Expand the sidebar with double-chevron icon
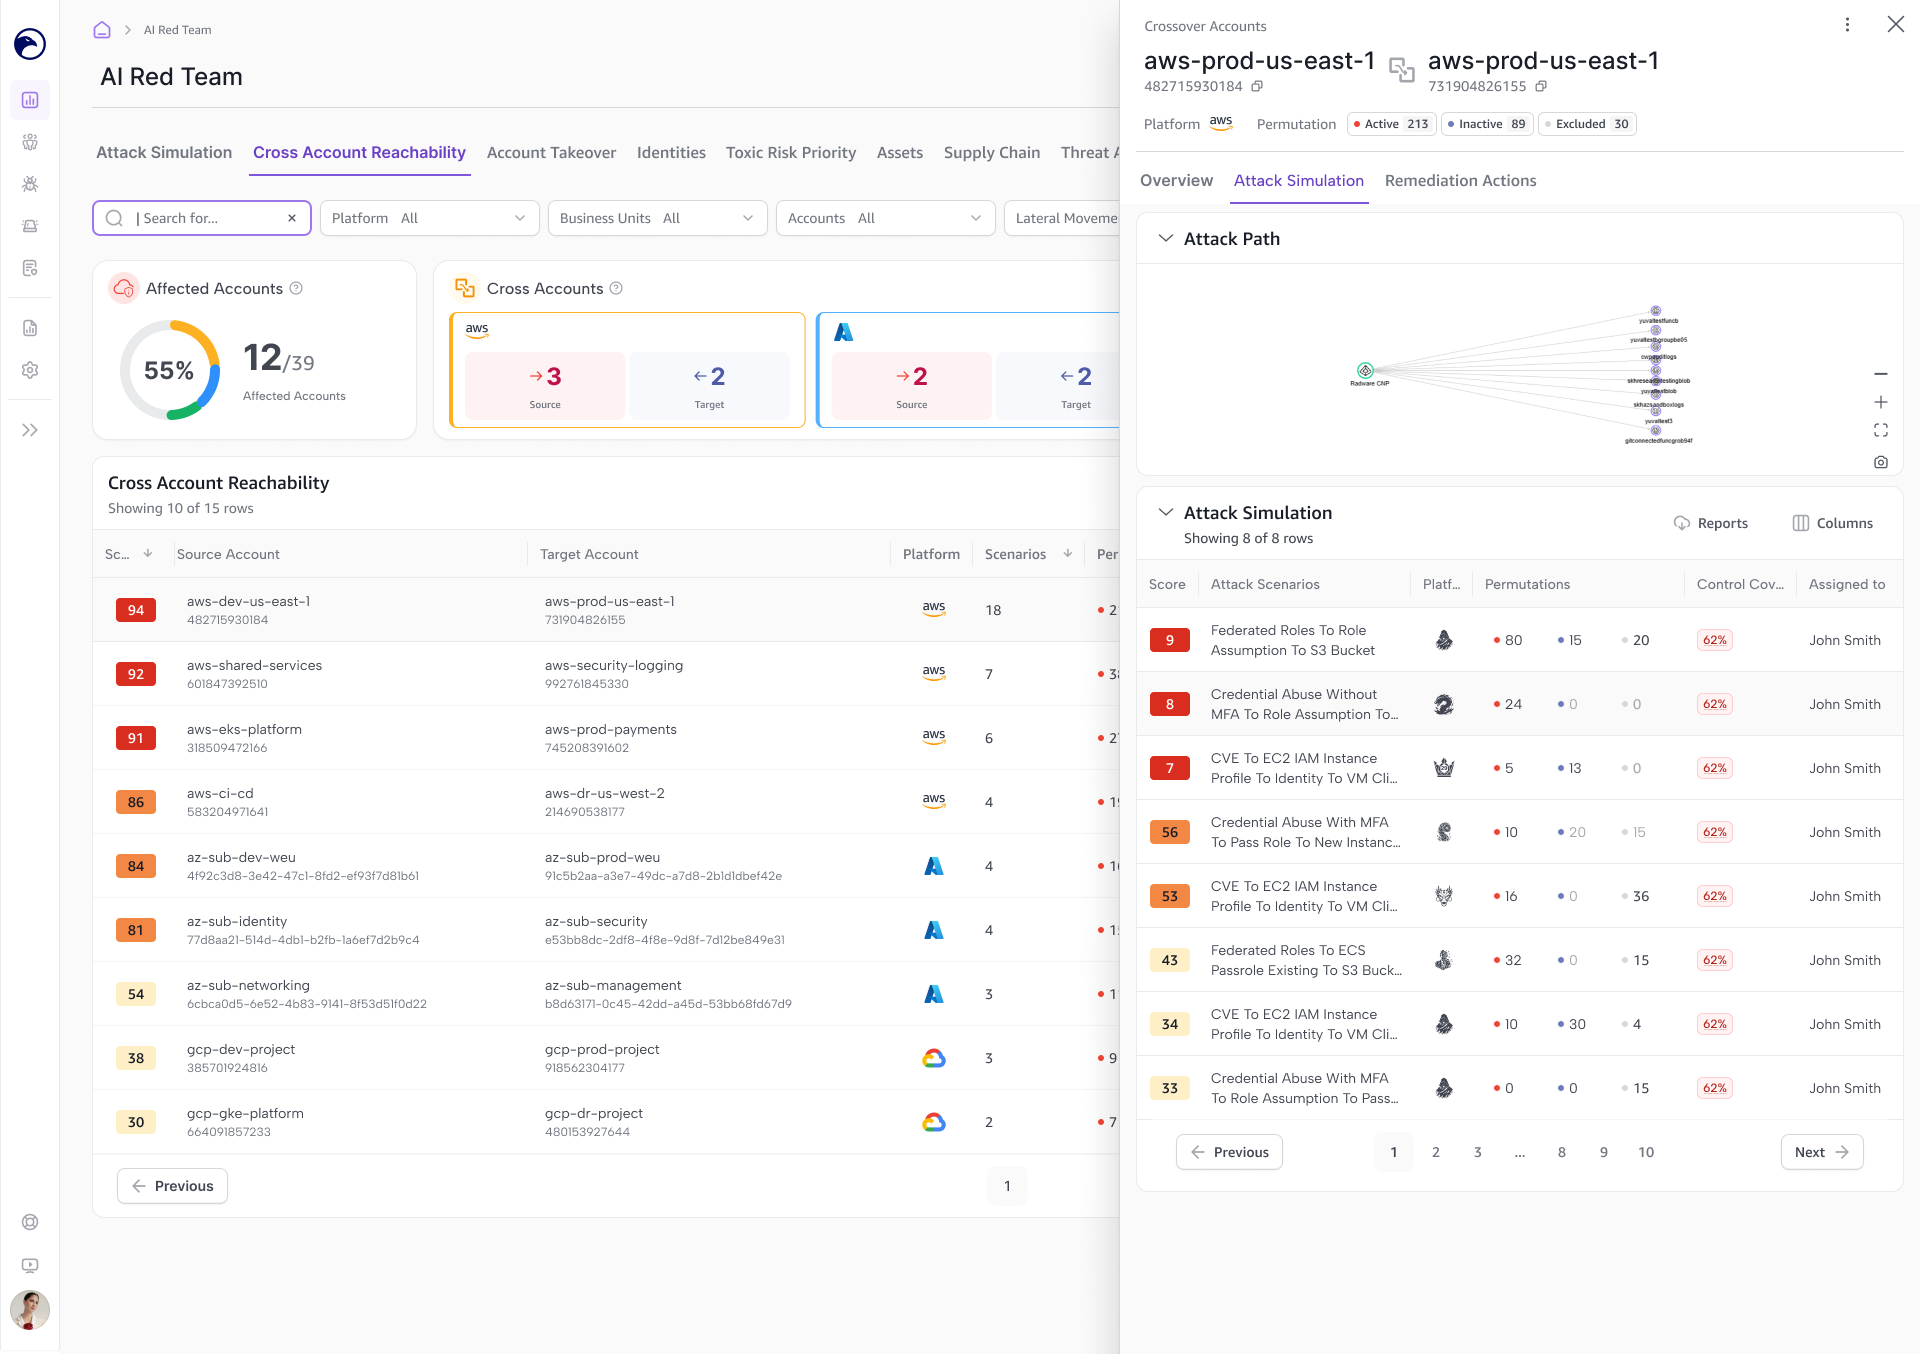The width and height of the screenshot is (1920, 1354). tap(30, 430)
